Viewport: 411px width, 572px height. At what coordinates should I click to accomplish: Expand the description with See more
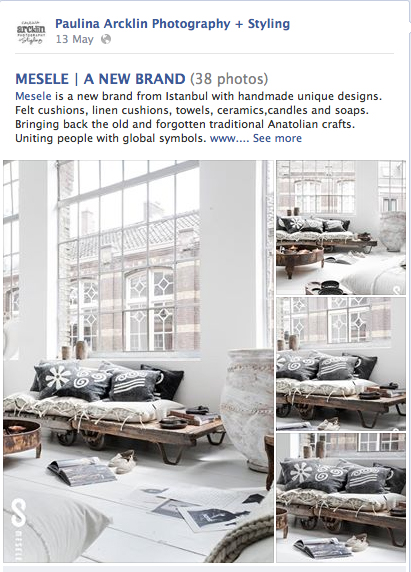pyautogui.click(x=277, y=138)
